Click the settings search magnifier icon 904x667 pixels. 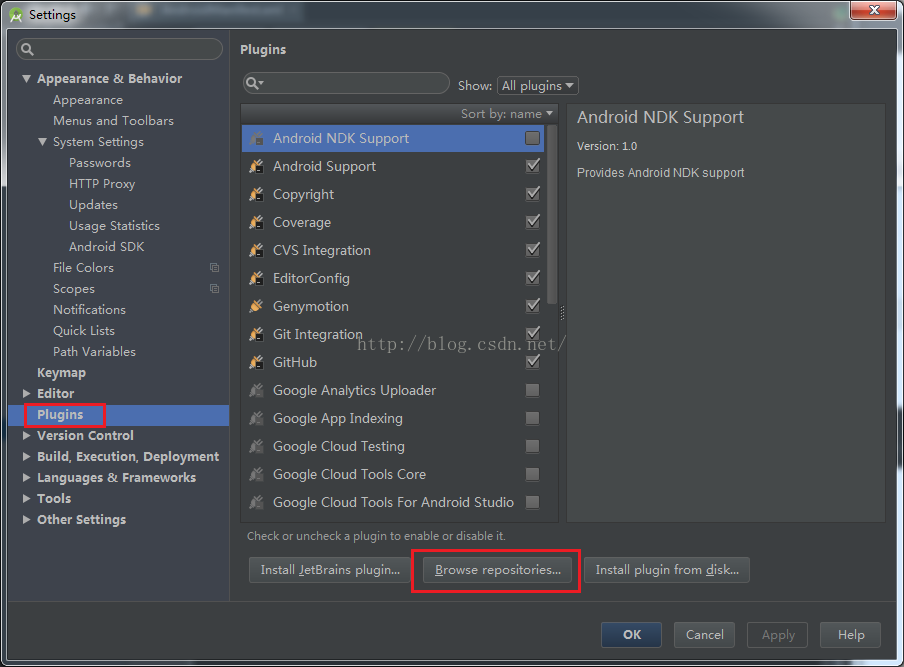[x=27, y=50]
